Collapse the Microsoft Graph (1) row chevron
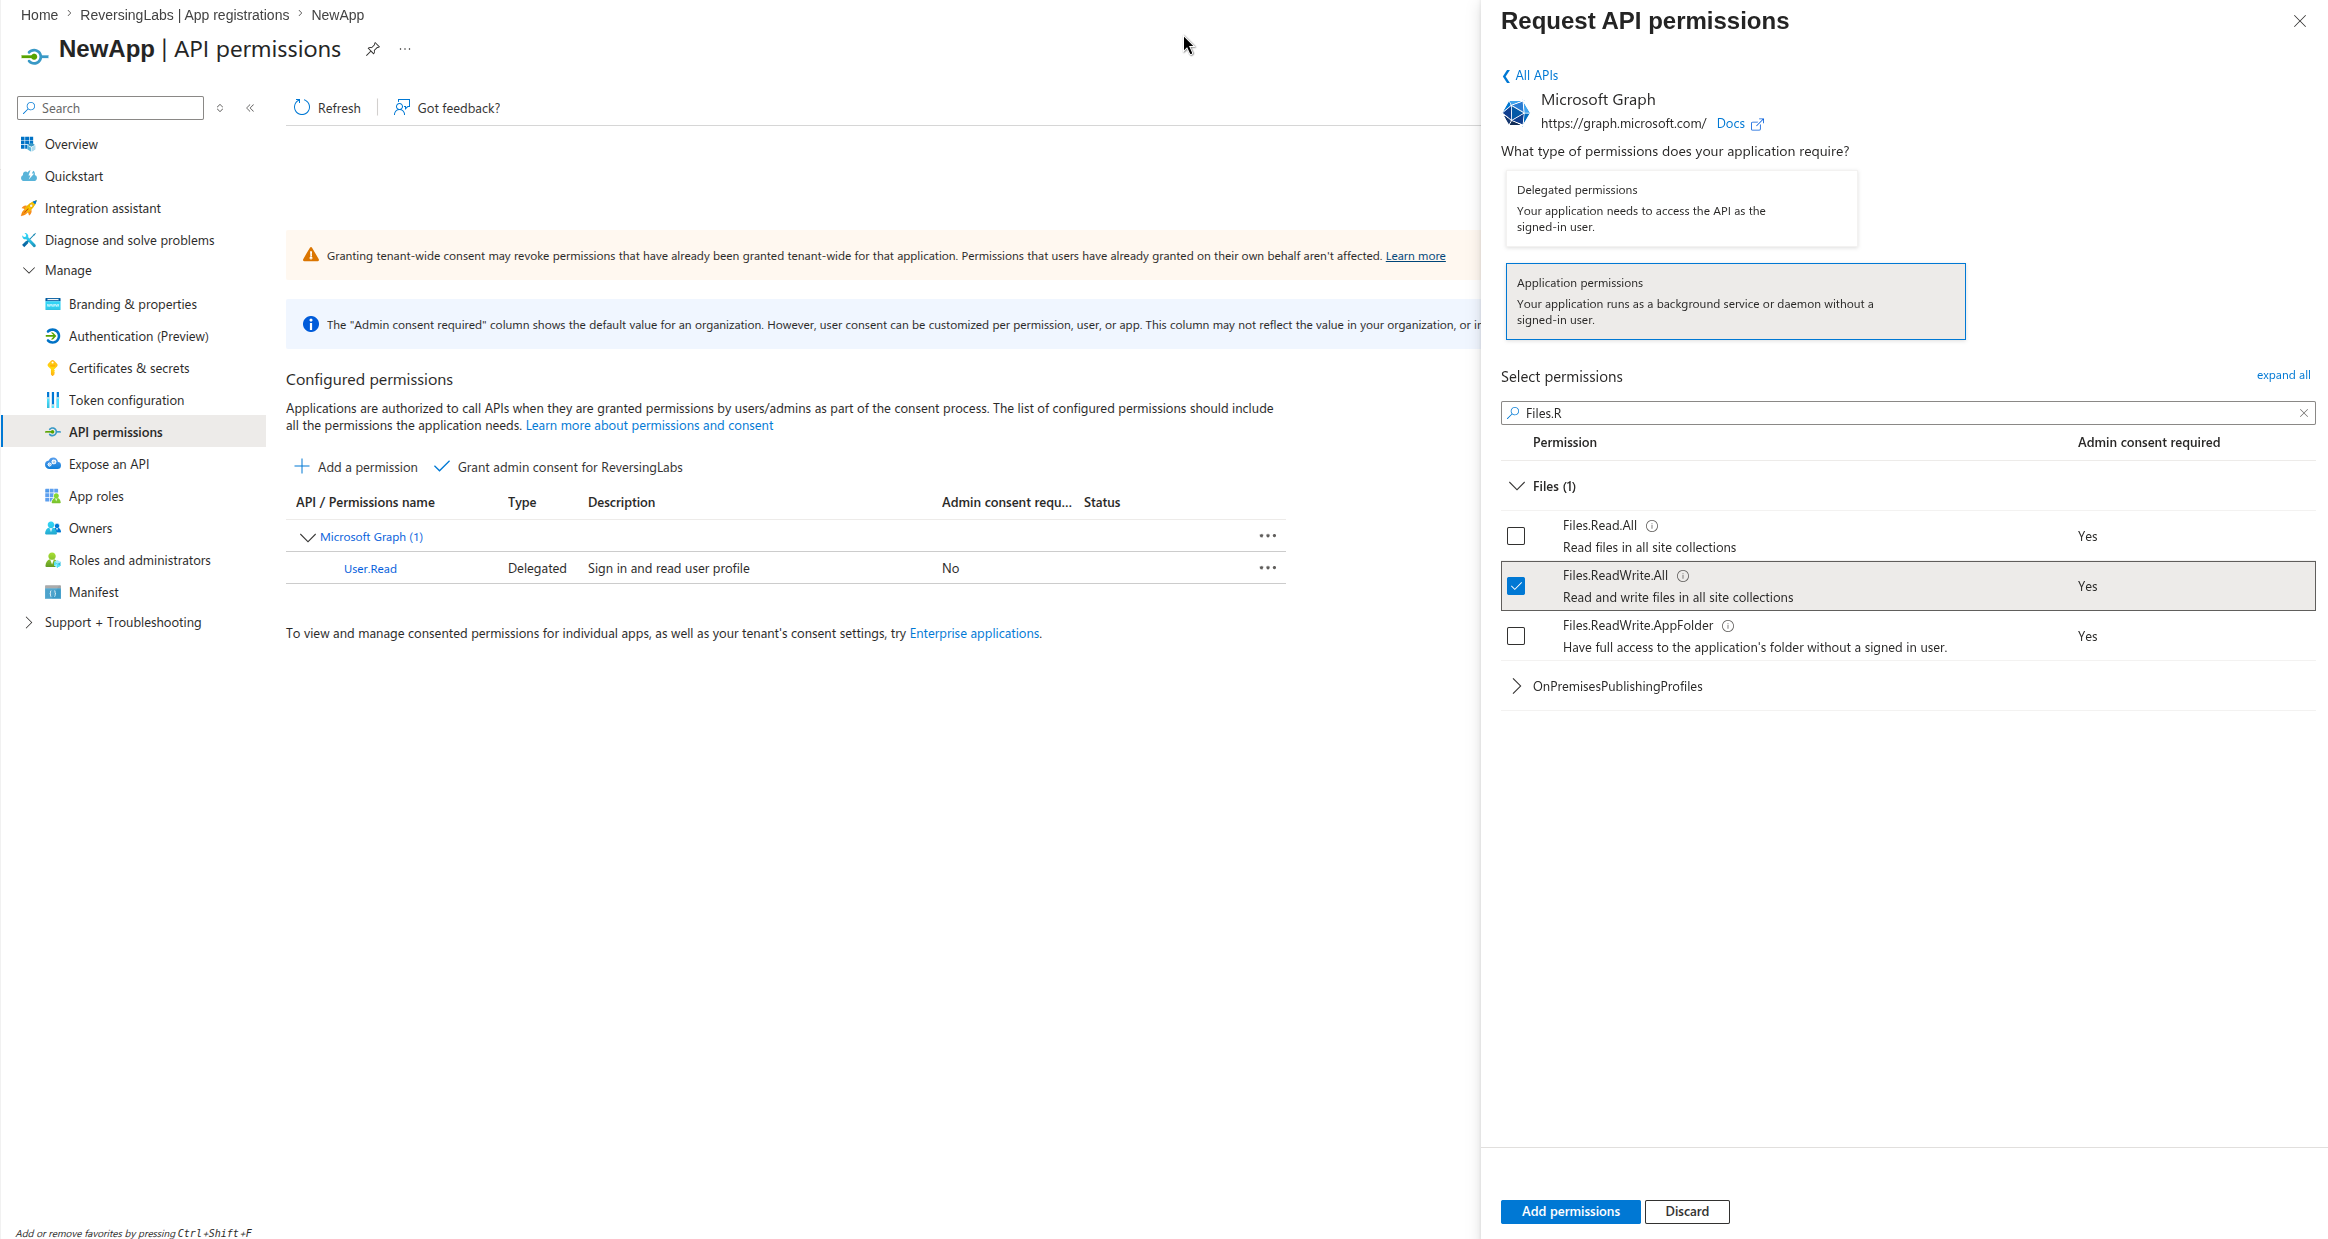The image size is (2328, 1239). click(308, 537)
